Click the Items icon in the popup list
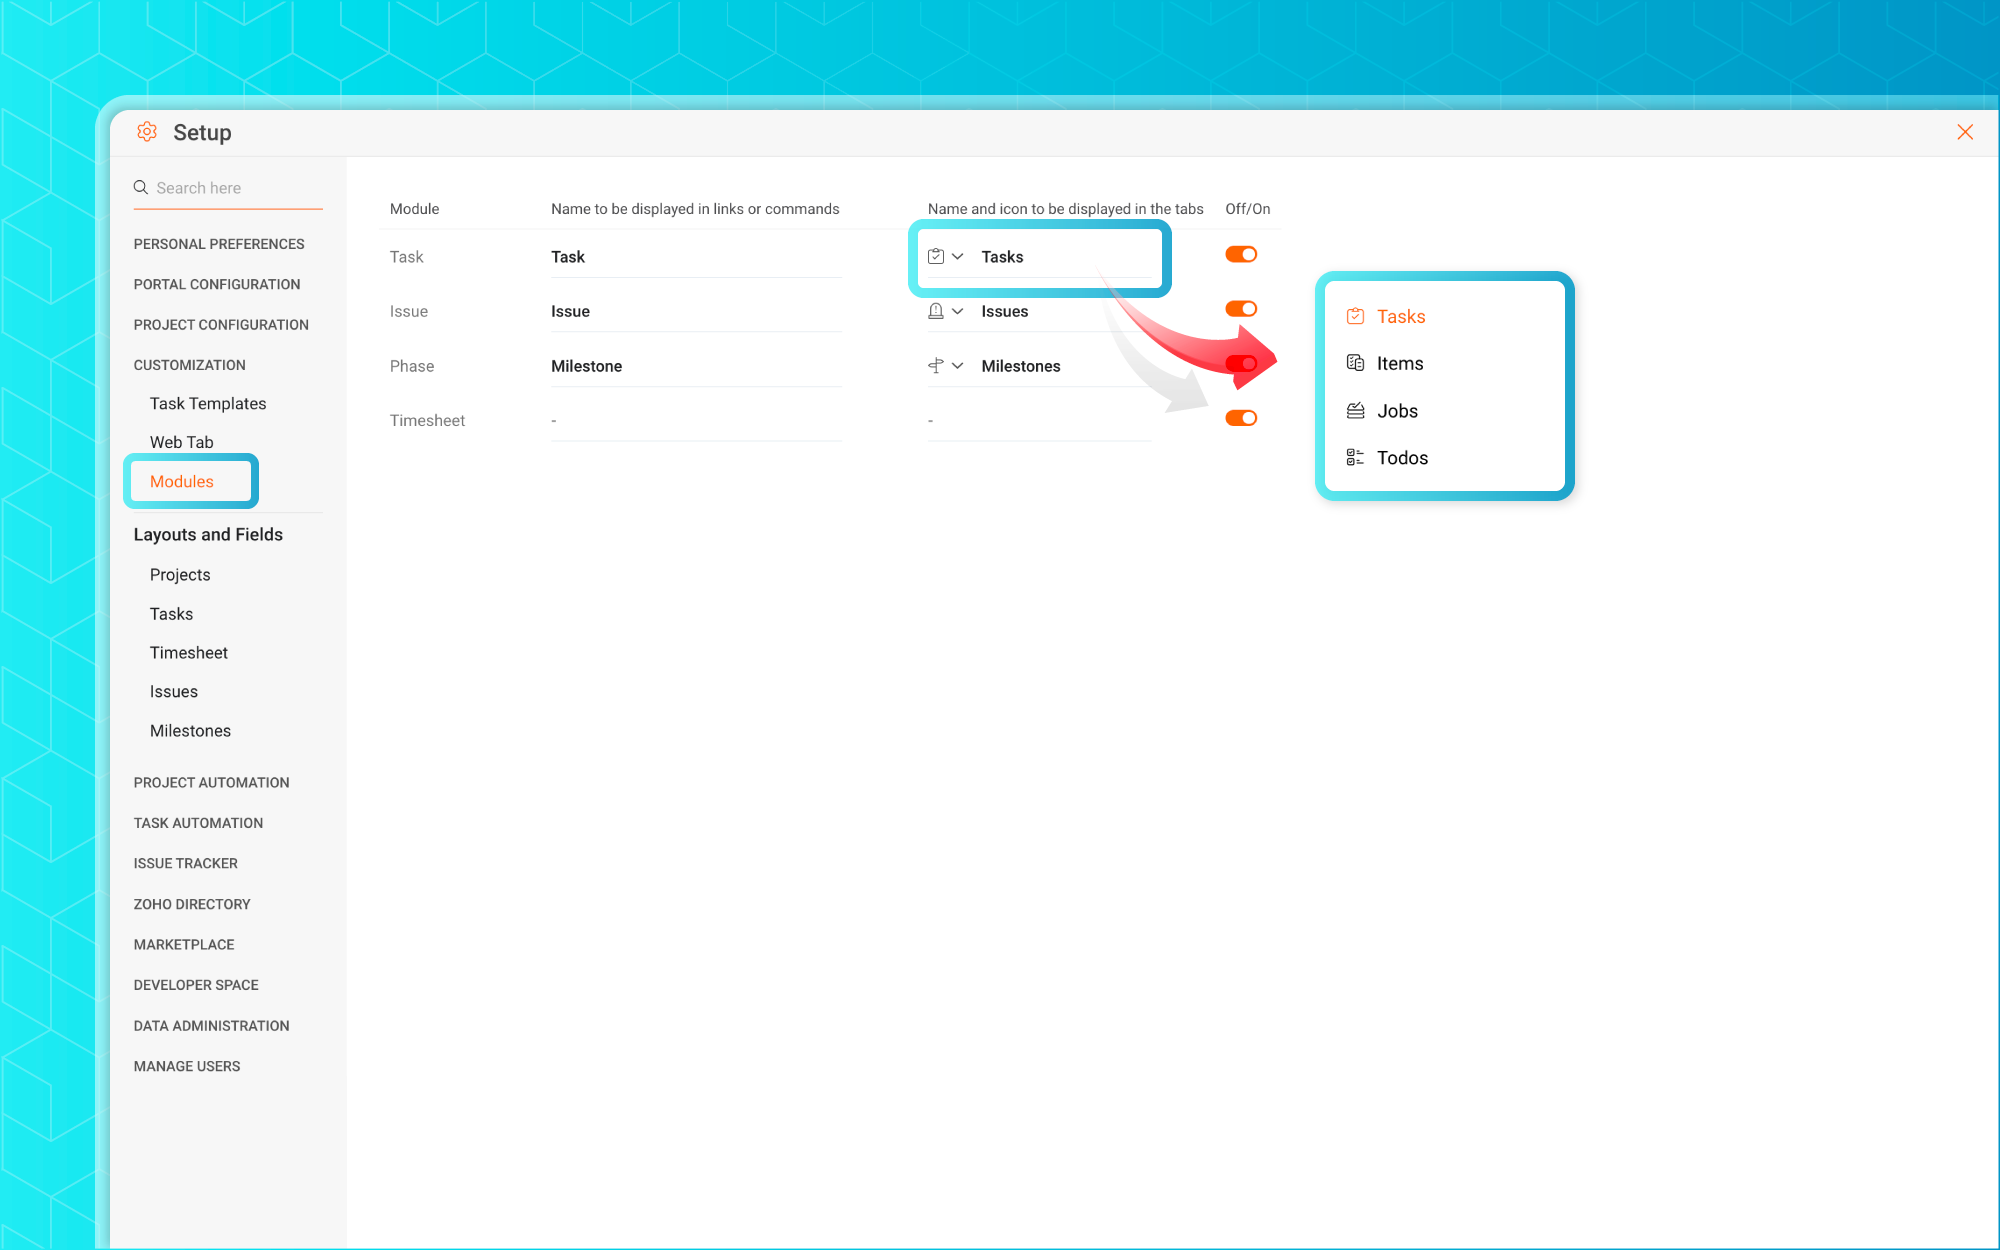The height and width of the screenshot is (1250, 2000). pyautogui.click(x=1356, y=363)
